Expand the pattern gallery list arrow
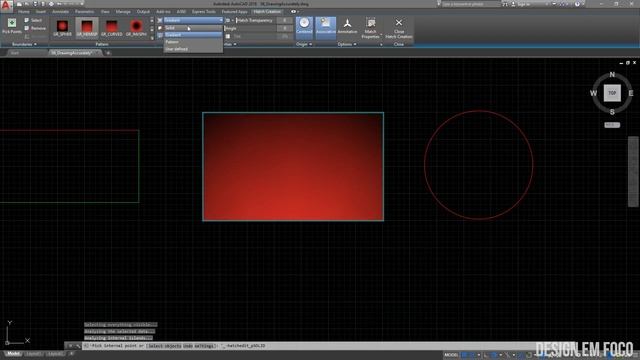 (152, 37)
